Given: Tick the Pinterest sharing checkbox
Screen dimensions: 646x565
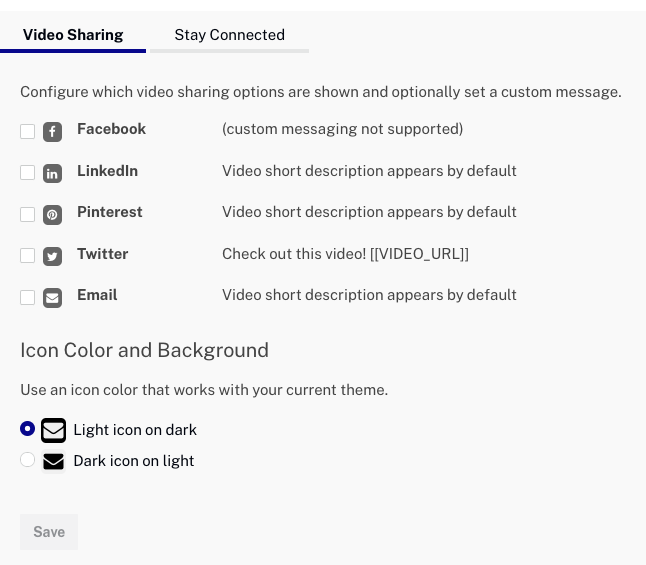Looking at the screenshot, I should pyautogui.click(x=28, y=214).
